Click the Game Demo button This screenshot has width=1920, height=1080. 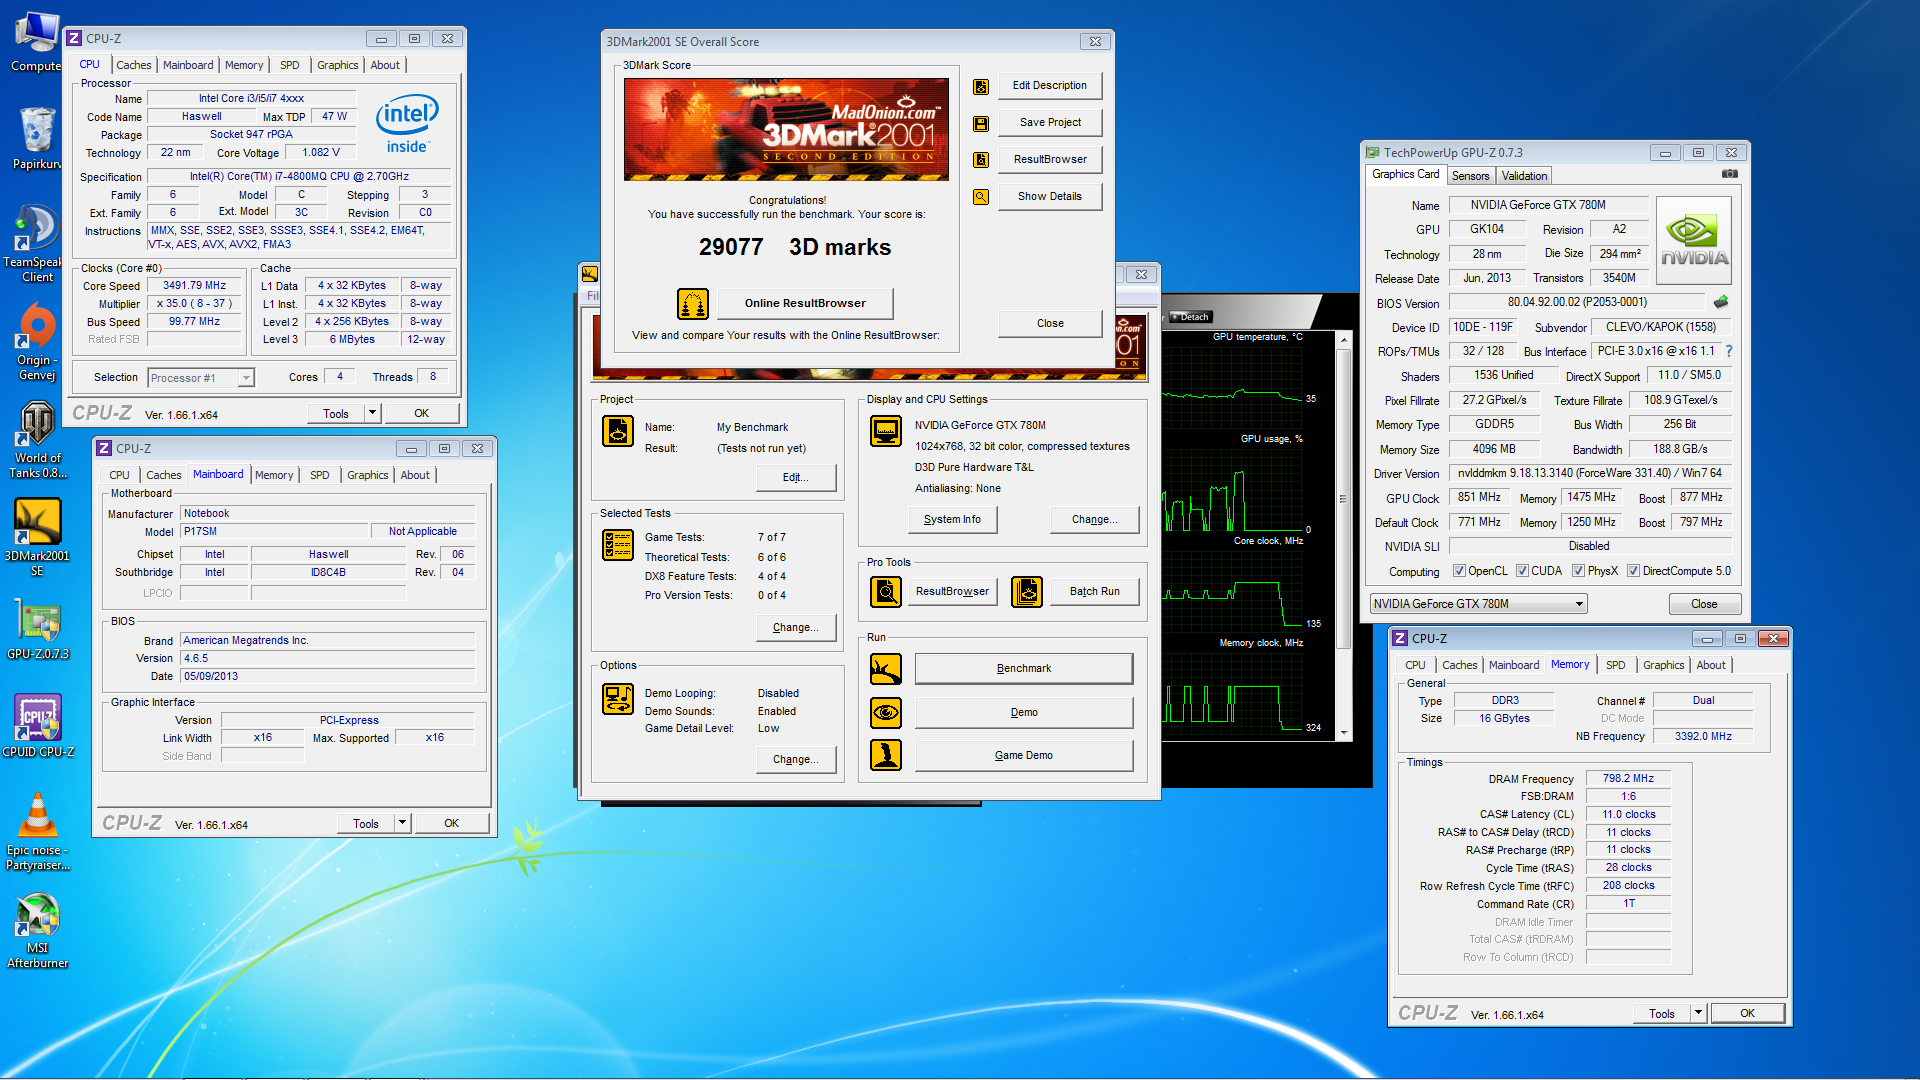point(1024,755)
